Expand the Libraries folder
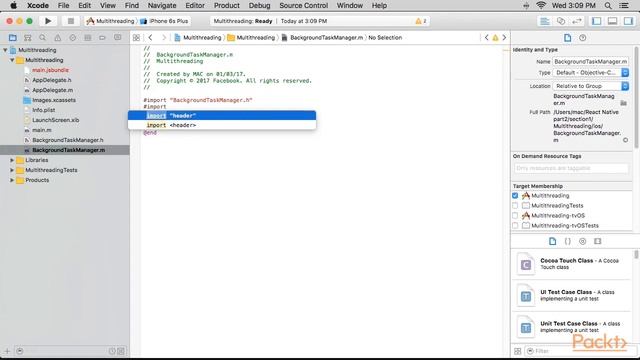640x360 pixels. click(x=12, y=160)
